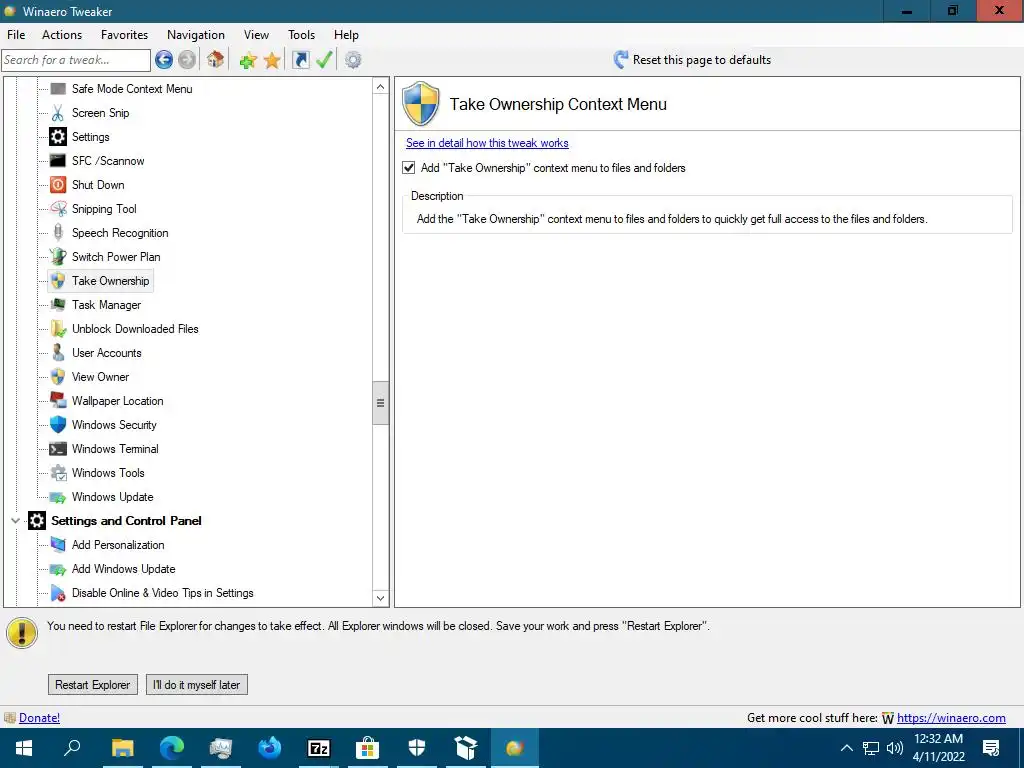Click the Reset page refresh arrow icon
Viewport: 1024px width, 768px height.
click(x=620, y=60)
